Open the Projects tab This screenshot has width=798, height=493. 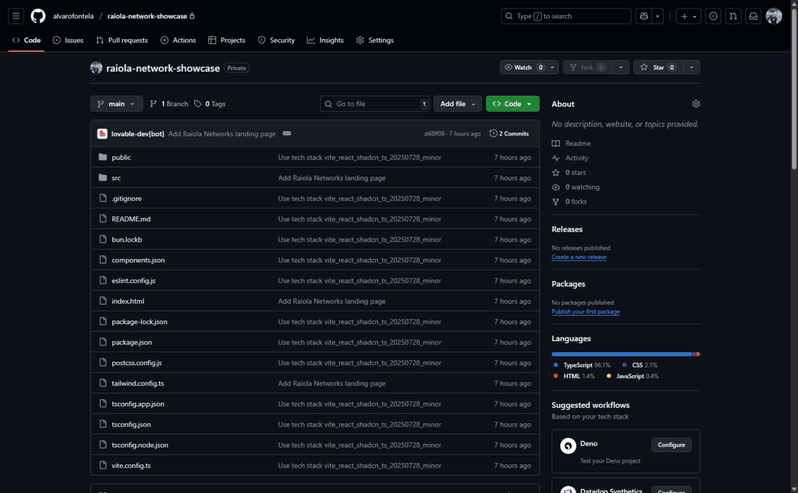[226, 40]
